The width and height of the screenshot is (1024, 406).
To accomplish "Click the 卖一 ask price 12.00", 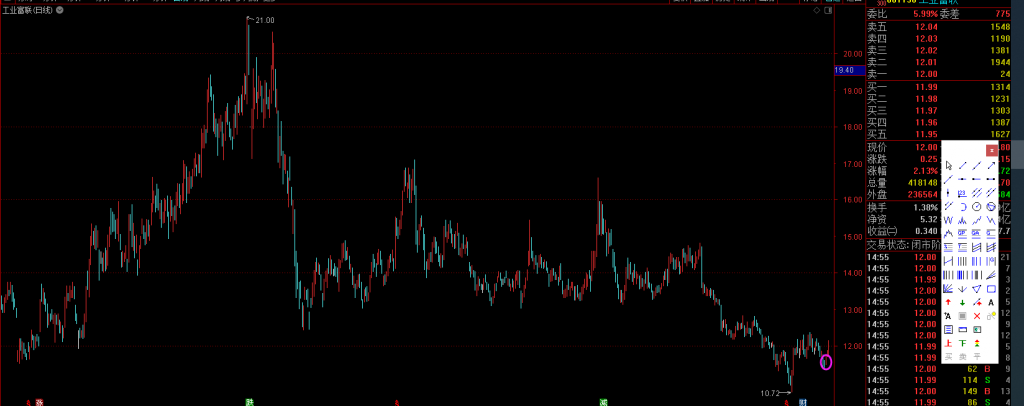I will (x=927, y=74).
